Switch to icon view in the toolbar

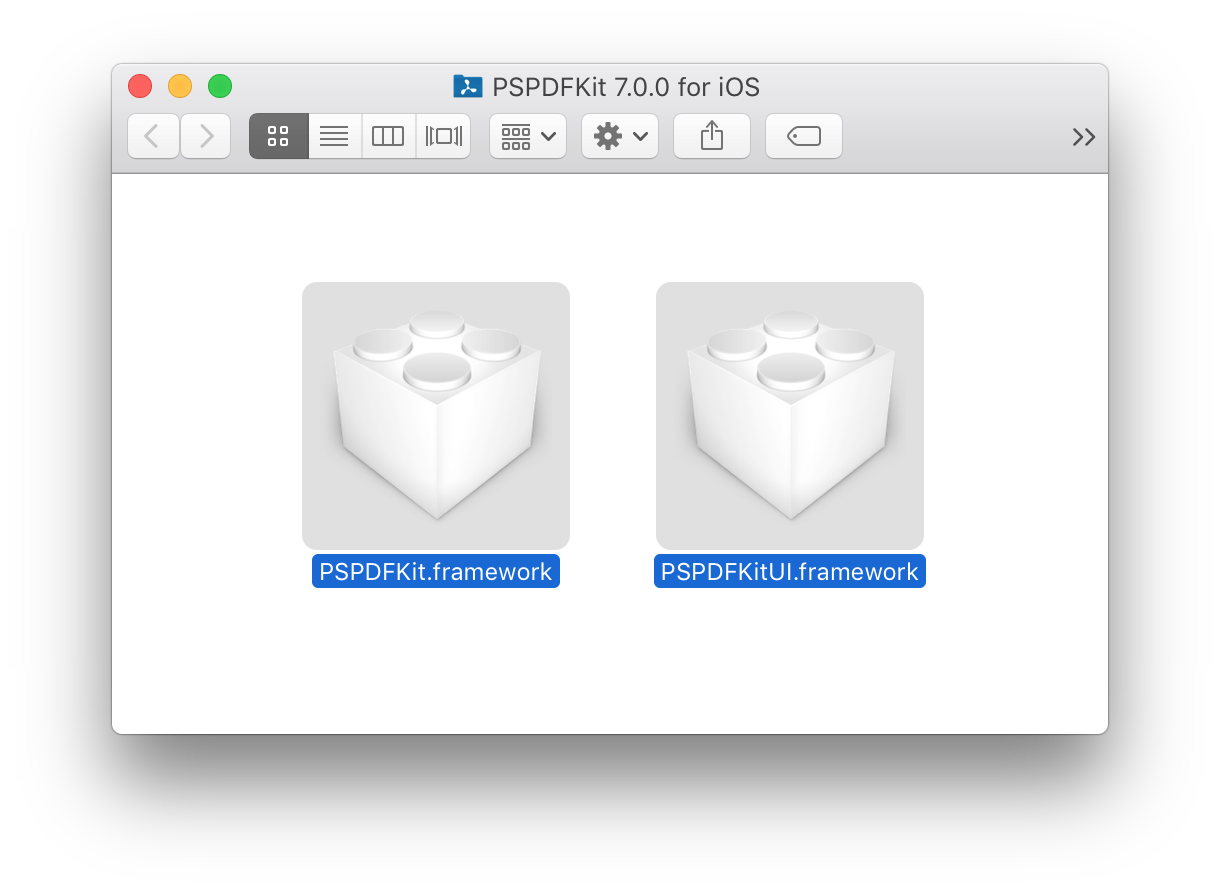(x=278, y=136)
